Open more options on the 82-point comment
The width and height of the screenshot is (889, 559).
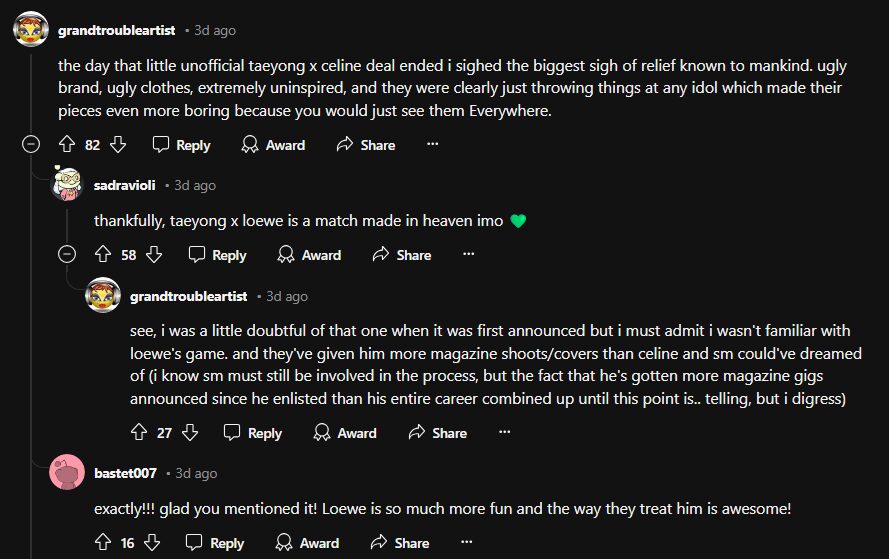click(x=432, y=145)
